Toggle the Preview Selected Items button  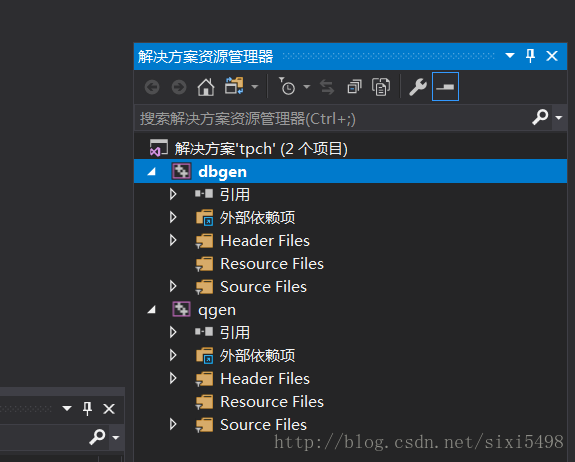click(x=445, y=87)
